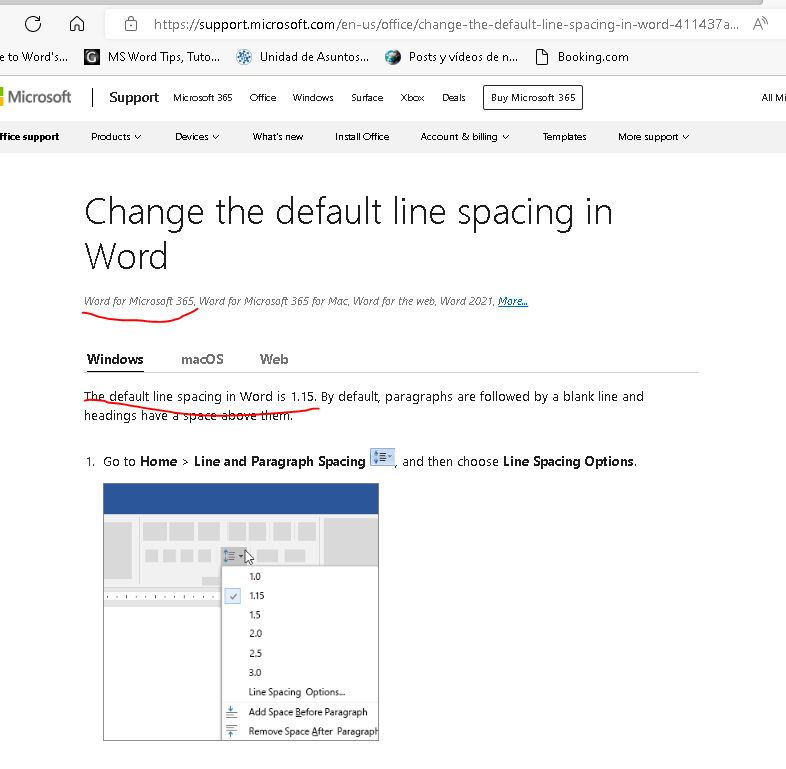Expand the Account & billing dropdown

click(x=465, y=137)
